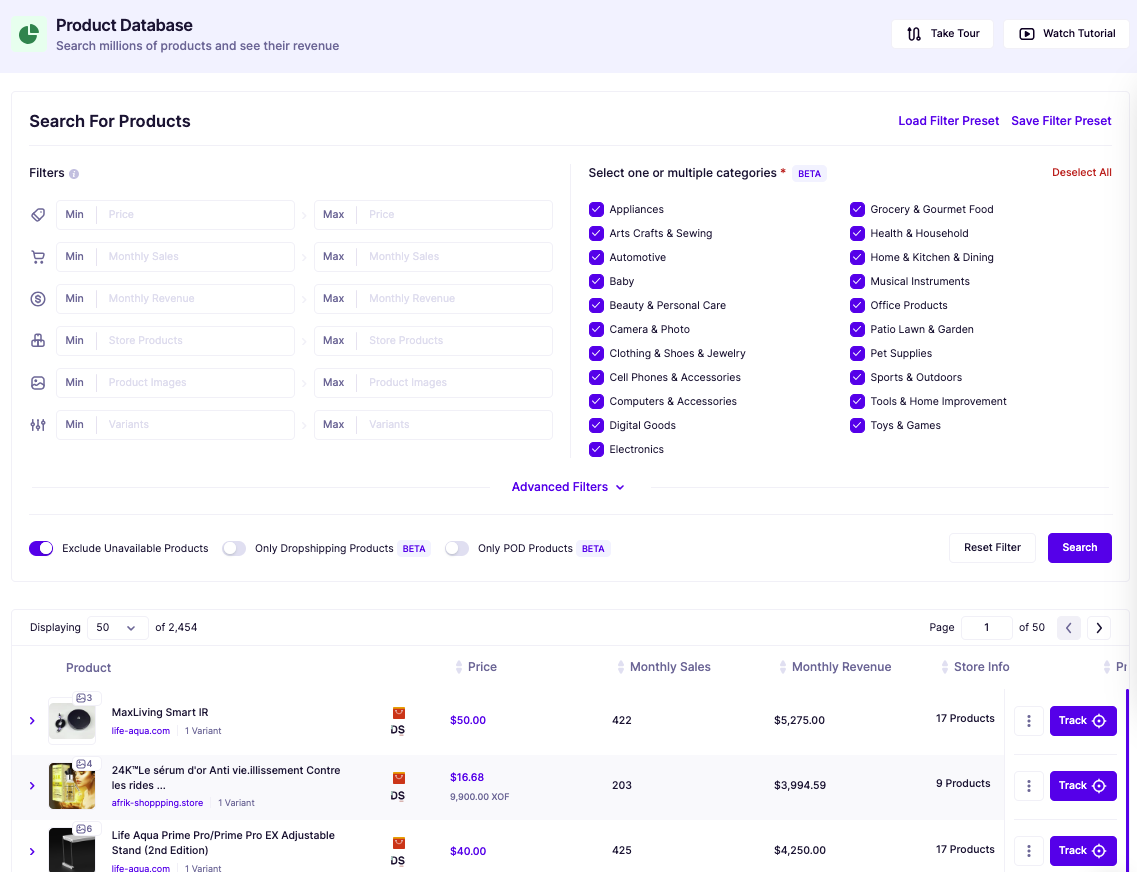Open the Displaying 50 results dropdown
Image resolution: width=1137 pixels, height=872 pixels.
117,627
